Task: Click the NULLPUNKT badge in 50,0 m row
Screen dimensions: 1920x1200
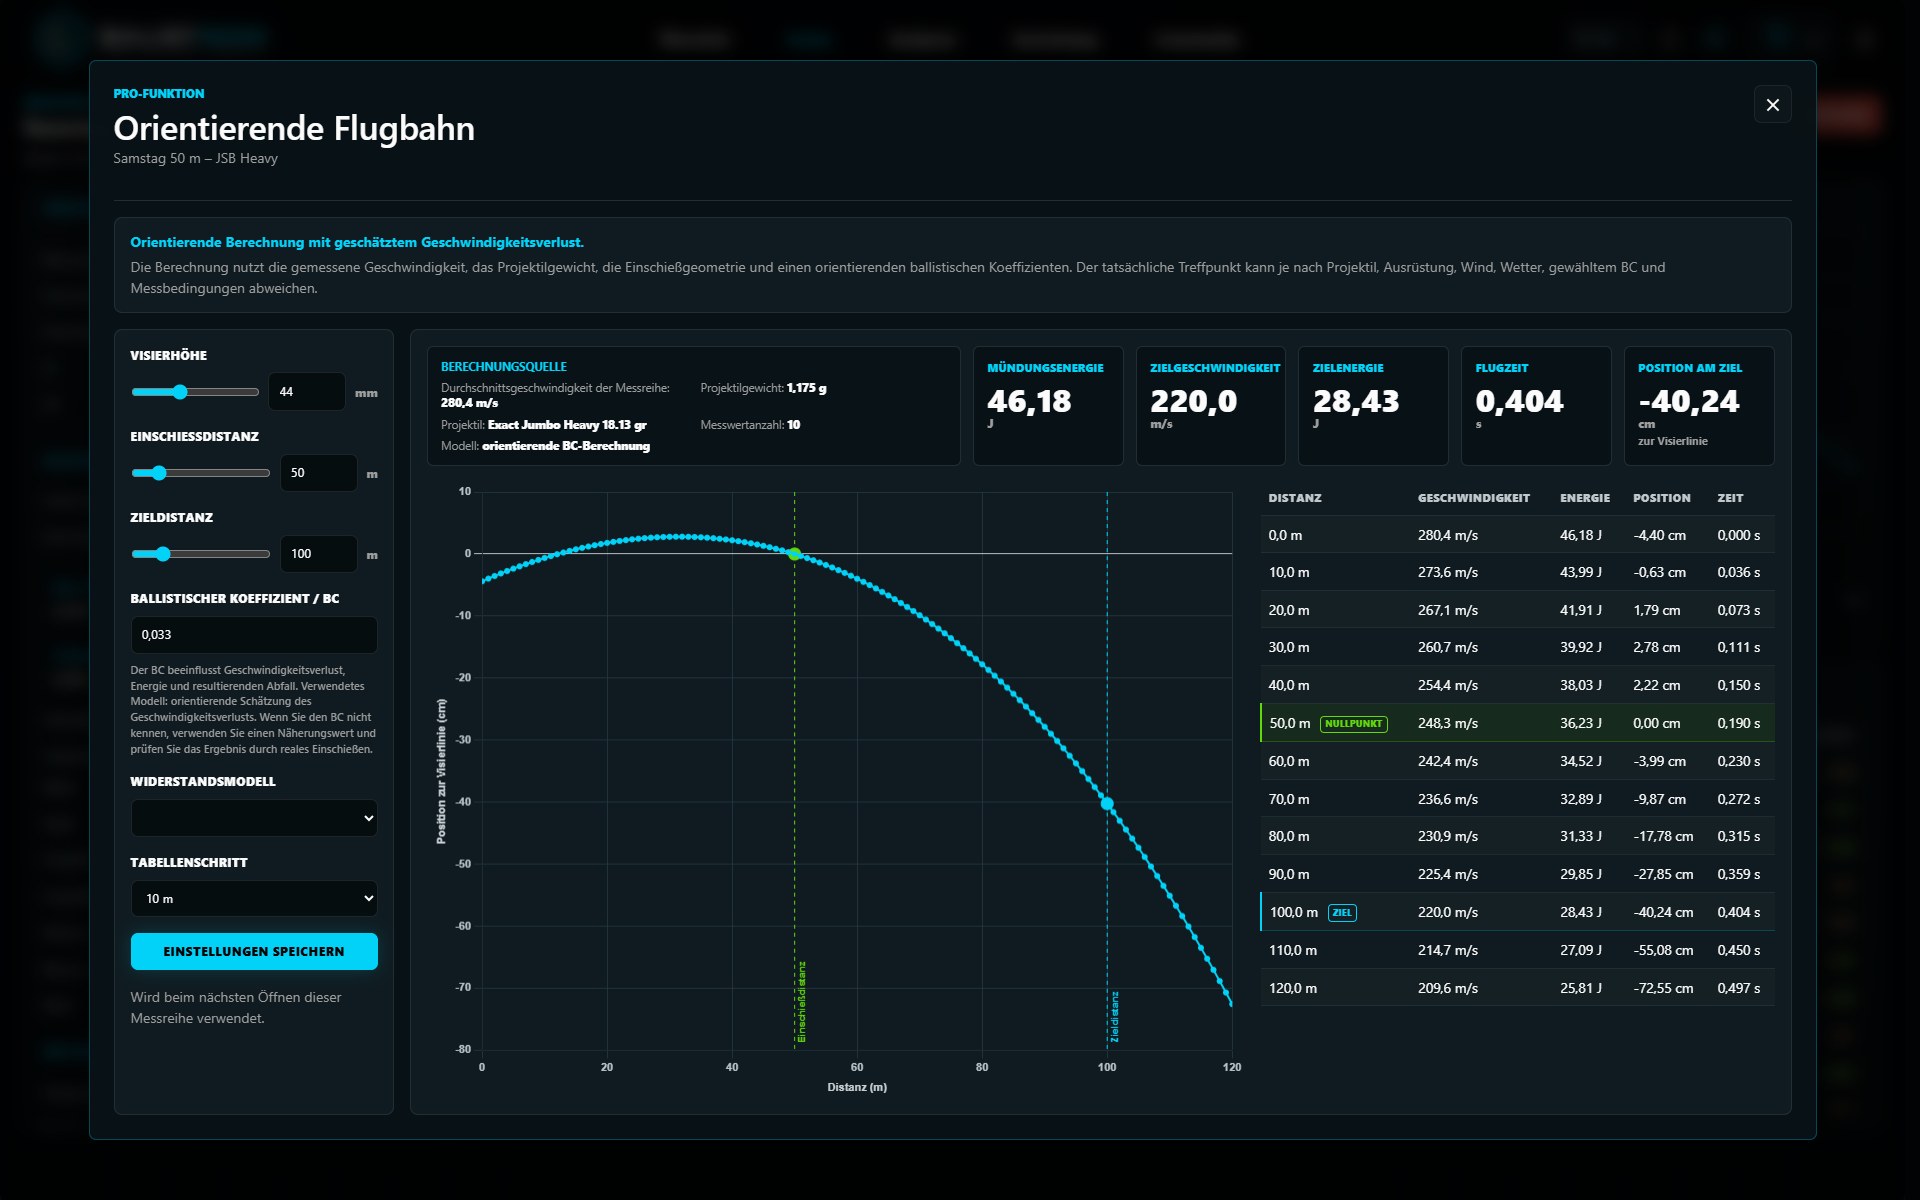Action: [1354, 724]
